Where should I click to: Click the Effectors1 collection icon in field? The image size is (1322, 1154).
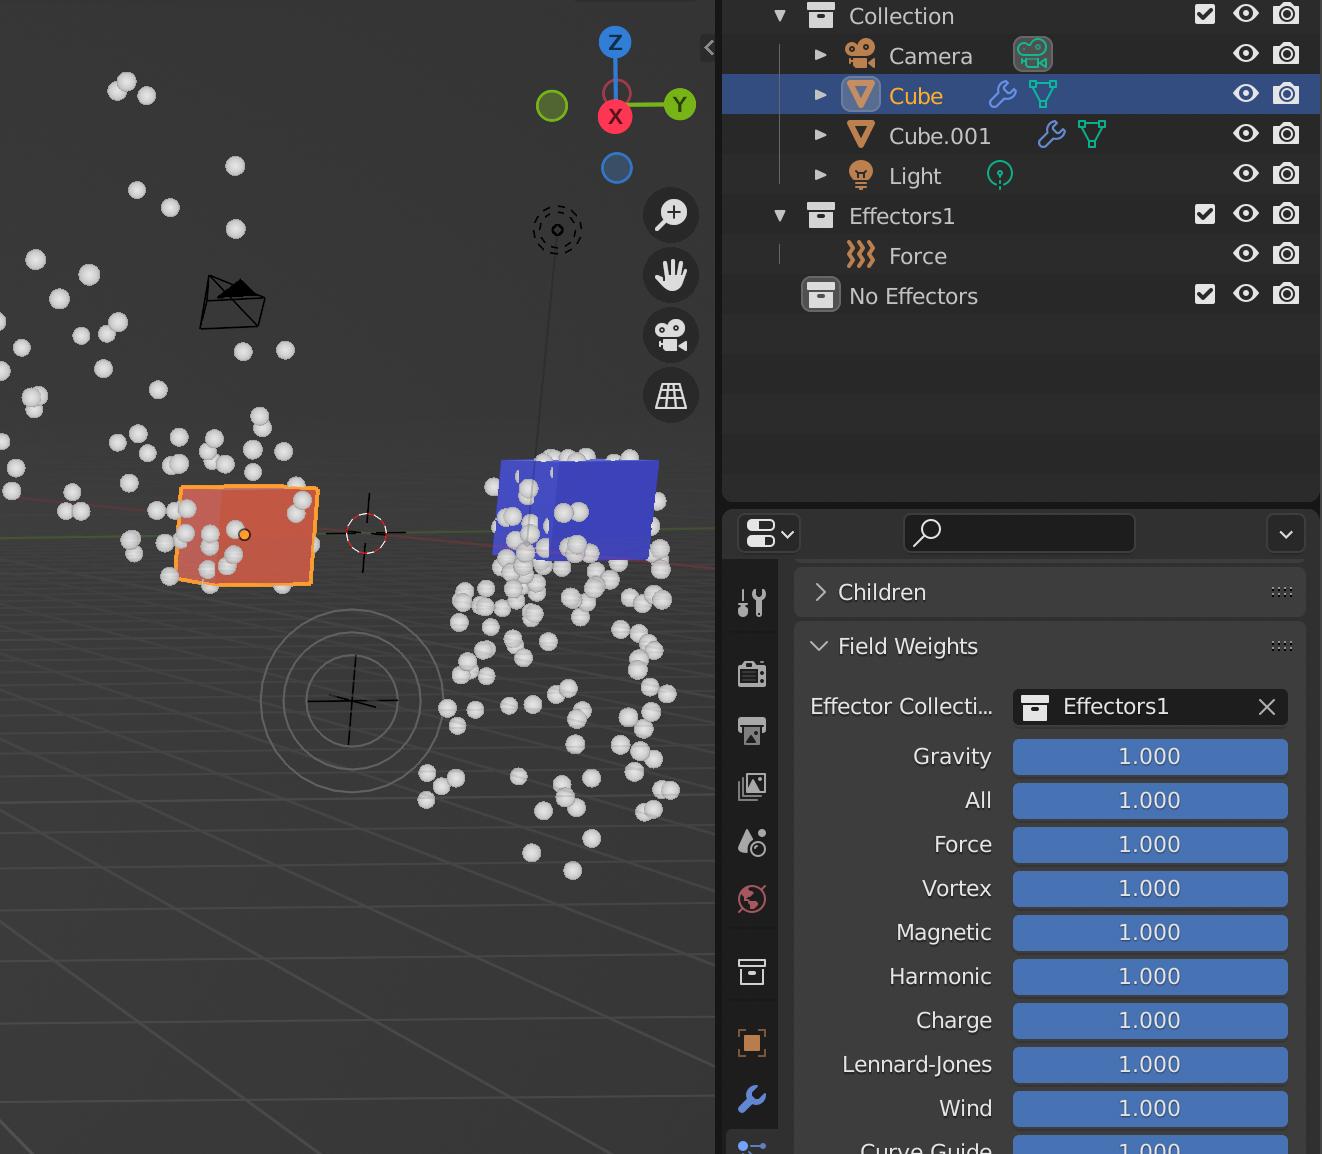pyautogui.click(x=1035, y=707)
